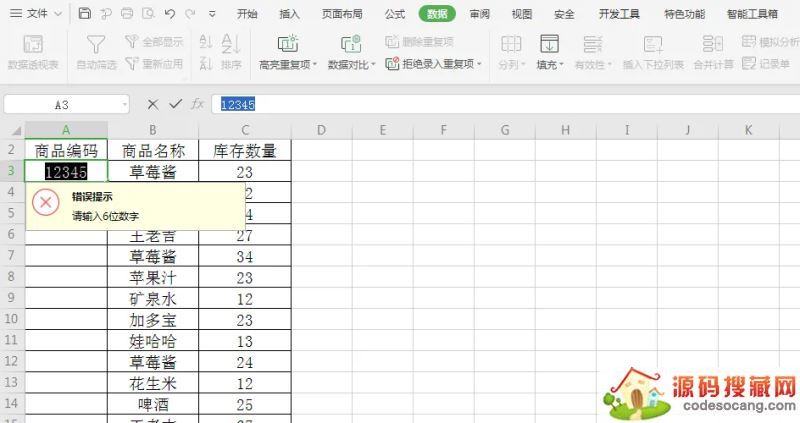Viewport: 800px width, 423px height.
Task: Select column C header
Action: [x=245, y=130]
